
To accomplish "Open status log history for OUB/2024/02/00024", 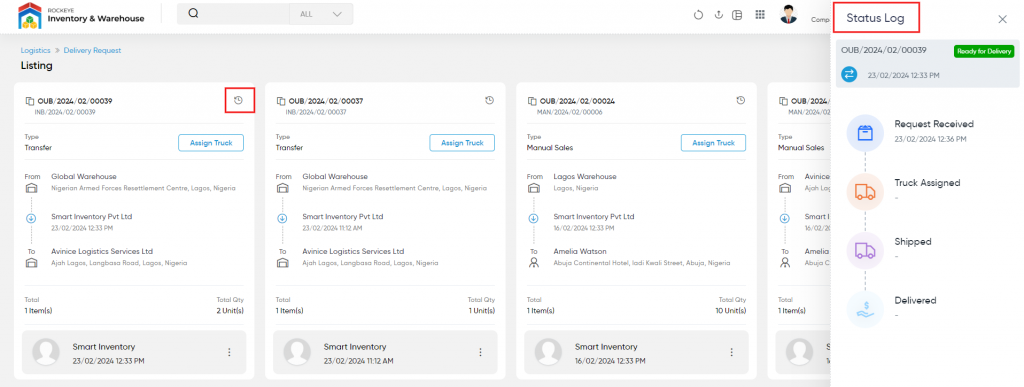I will click(x=741, y=101).
